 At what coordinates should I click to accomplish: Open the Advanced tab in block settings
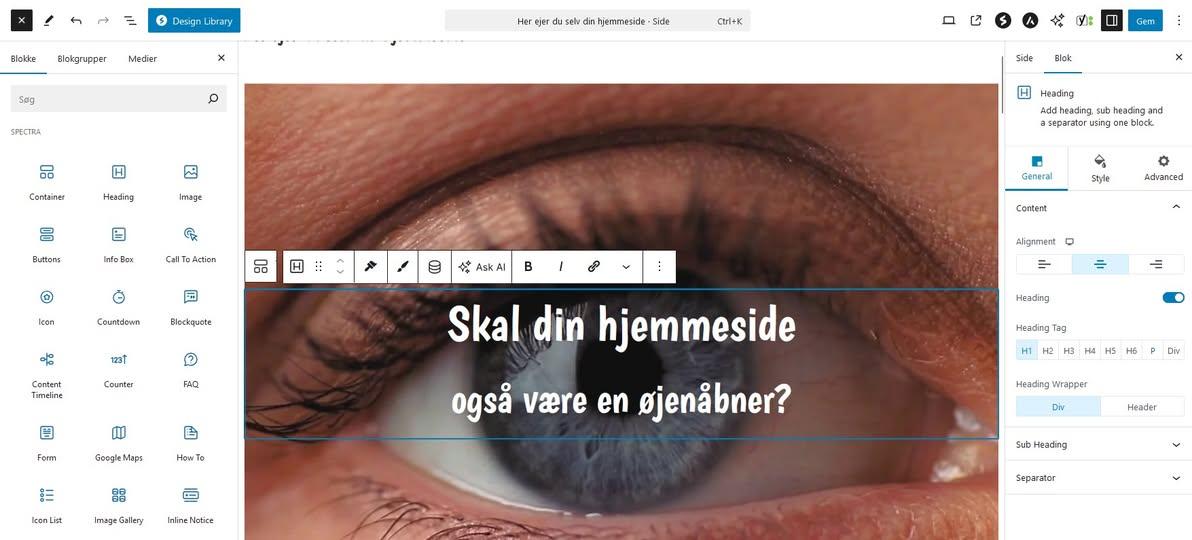click(x=1163, y=168)
